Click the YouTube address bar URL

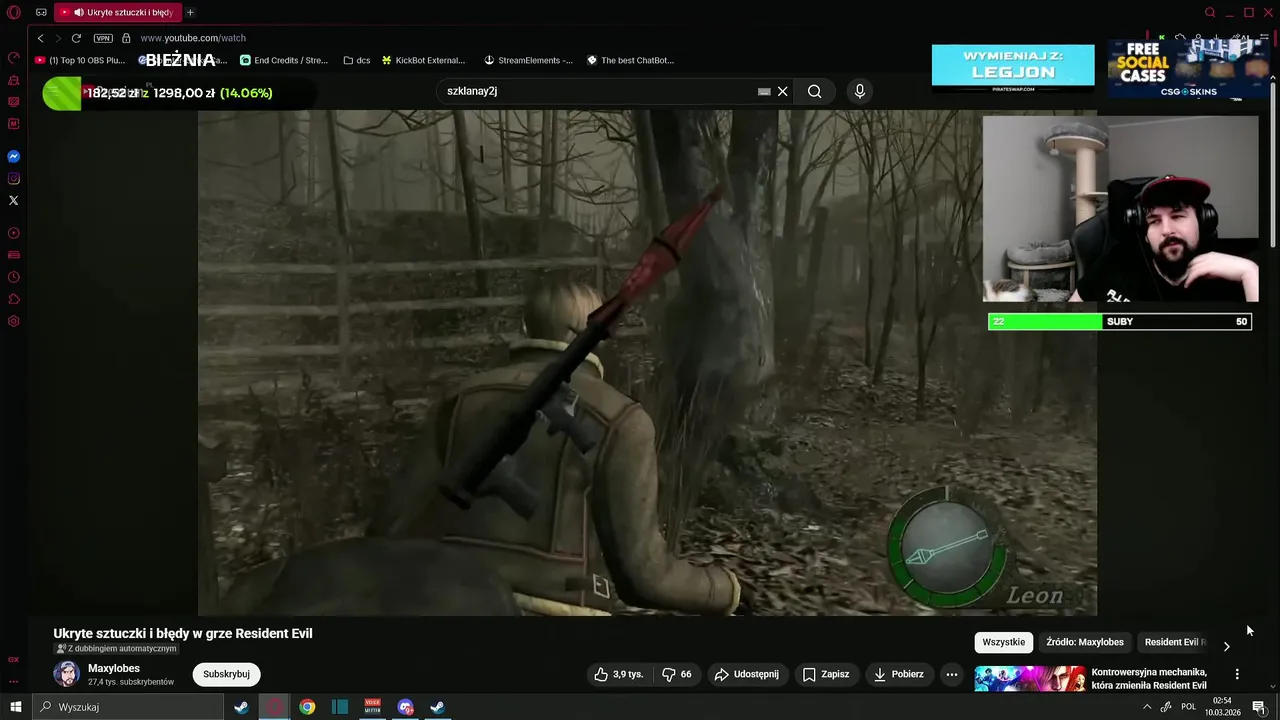(193, 38)
